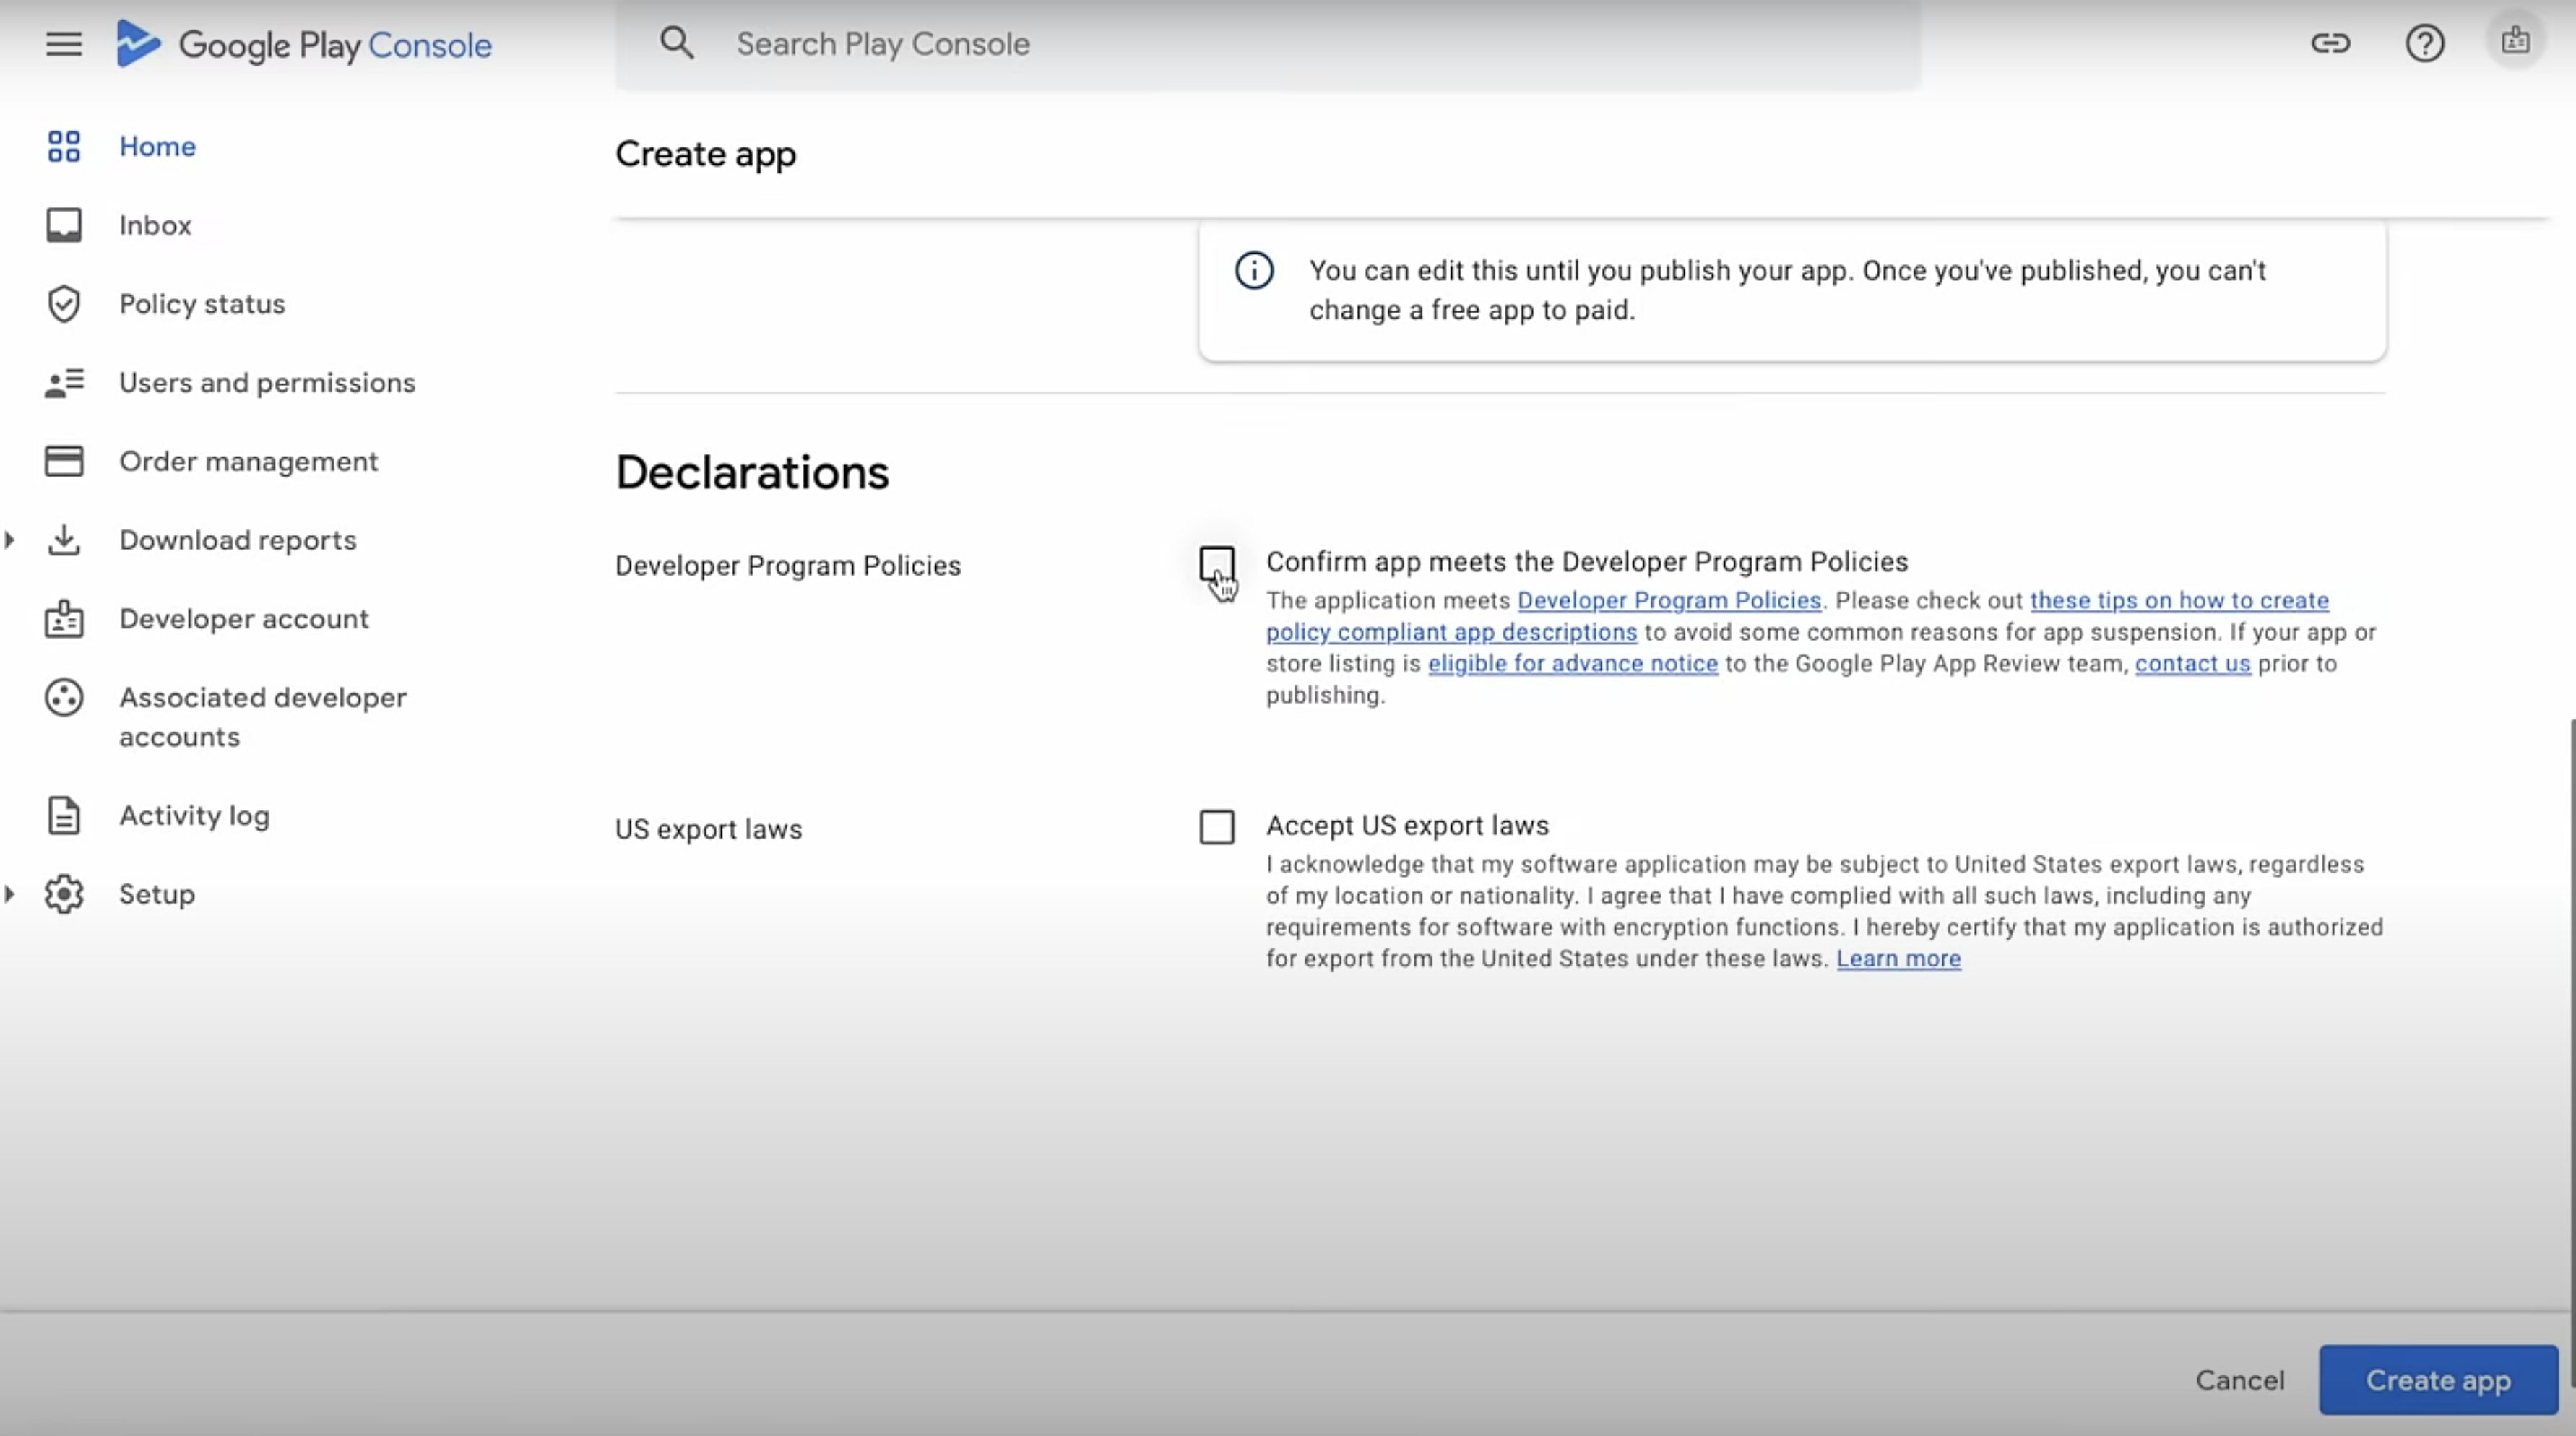Click the copy link icon
2576x1436 pixels.
(x=2330, y=43)
